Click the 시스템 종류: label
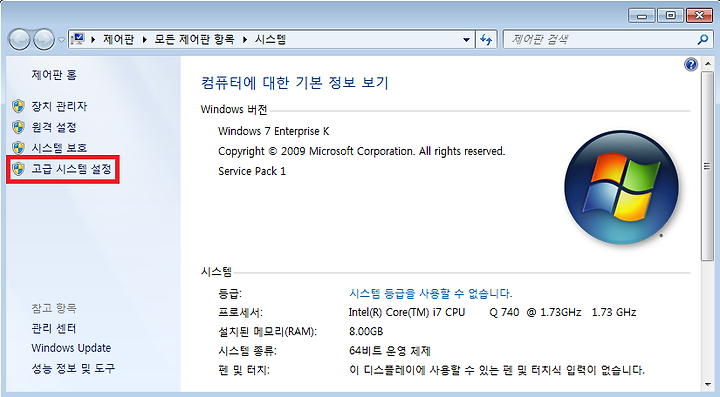 tap(248, 351)
